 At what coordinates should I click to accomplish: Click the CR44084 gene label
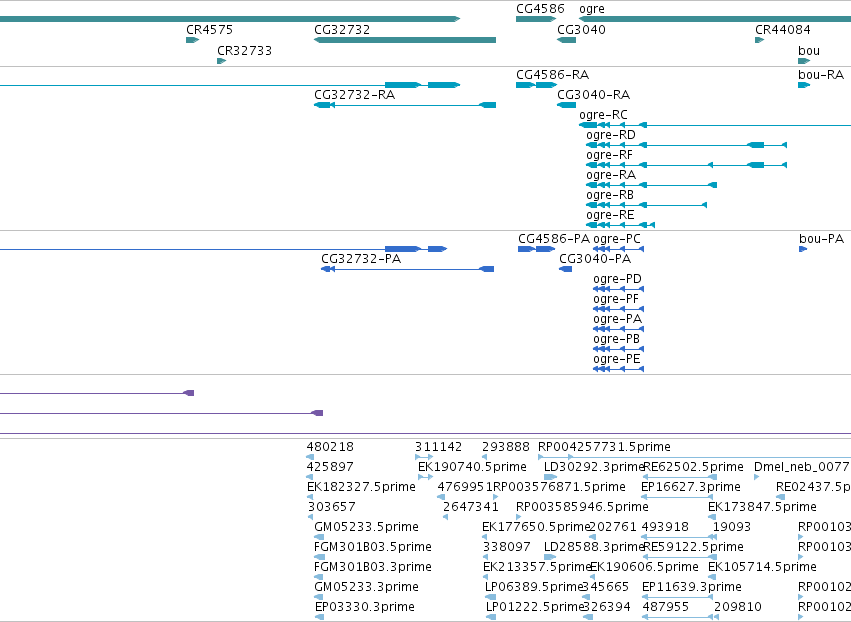[x=783, y=30]
